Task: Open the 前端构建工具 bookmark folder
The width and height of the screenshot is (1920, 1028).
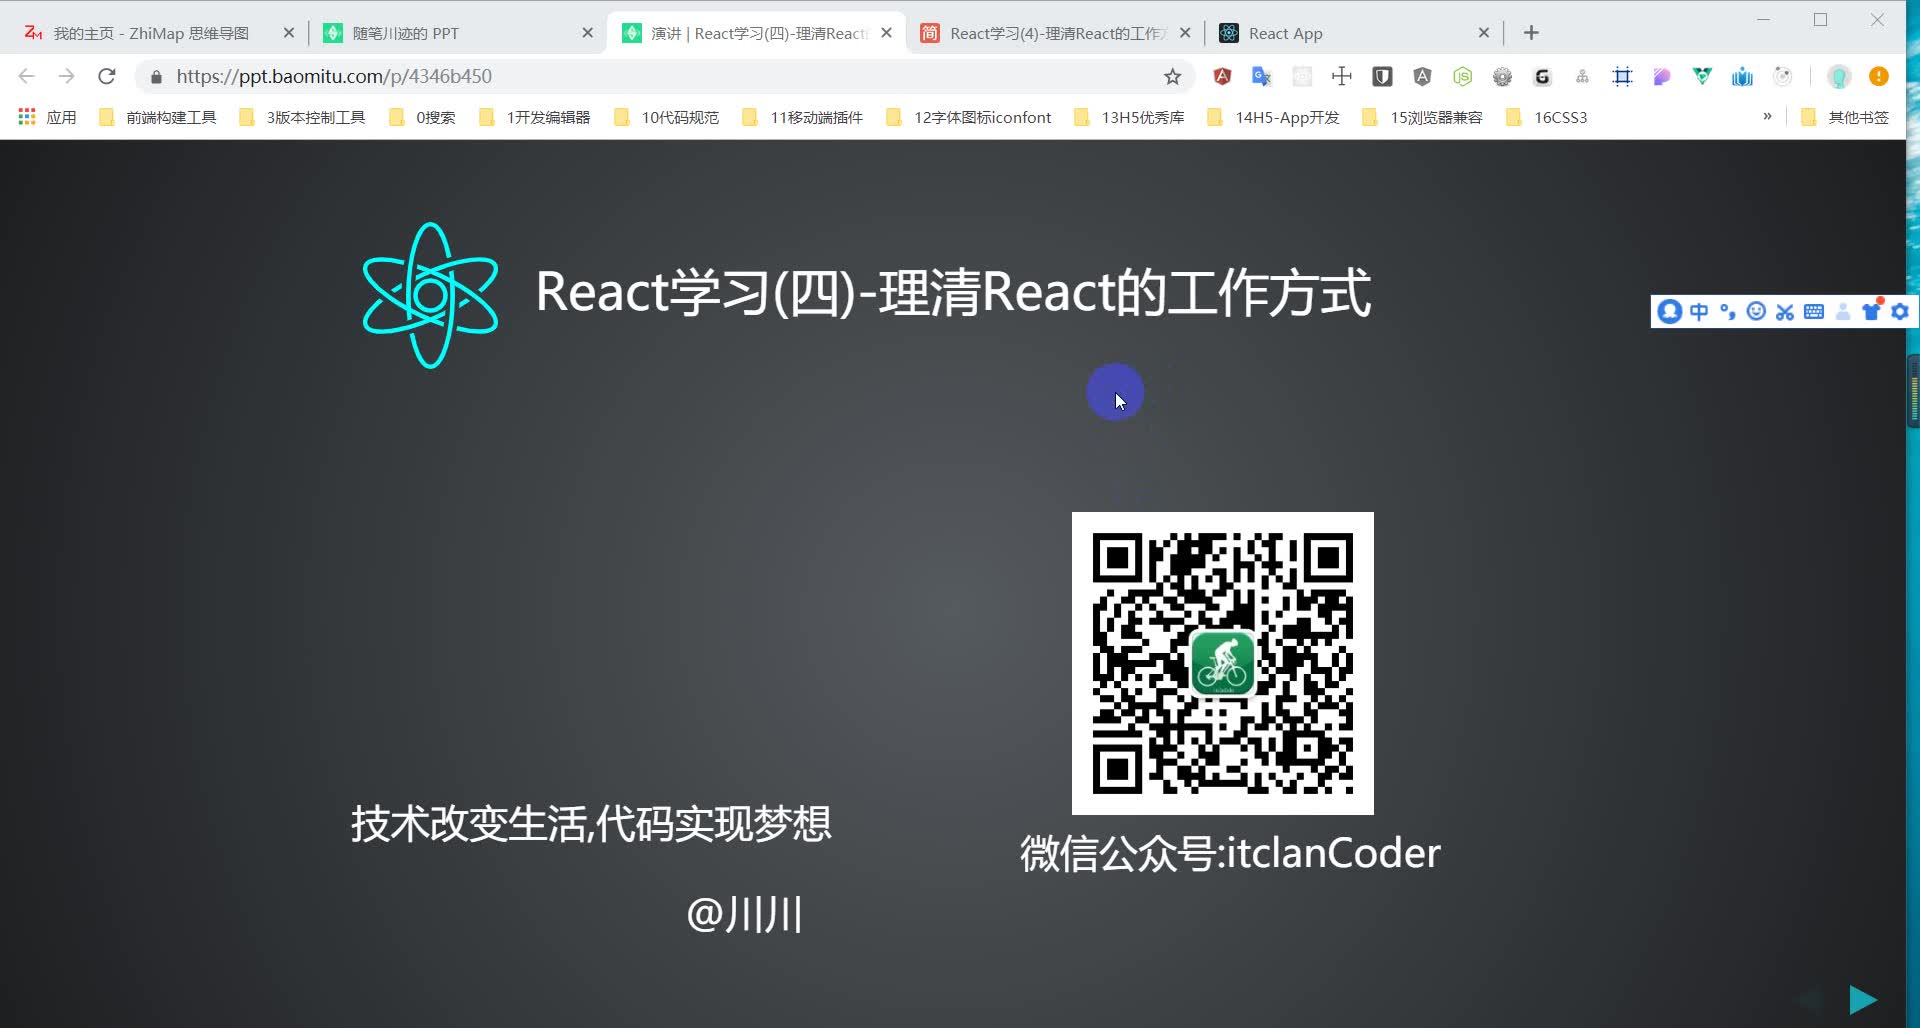Action: 158,117
